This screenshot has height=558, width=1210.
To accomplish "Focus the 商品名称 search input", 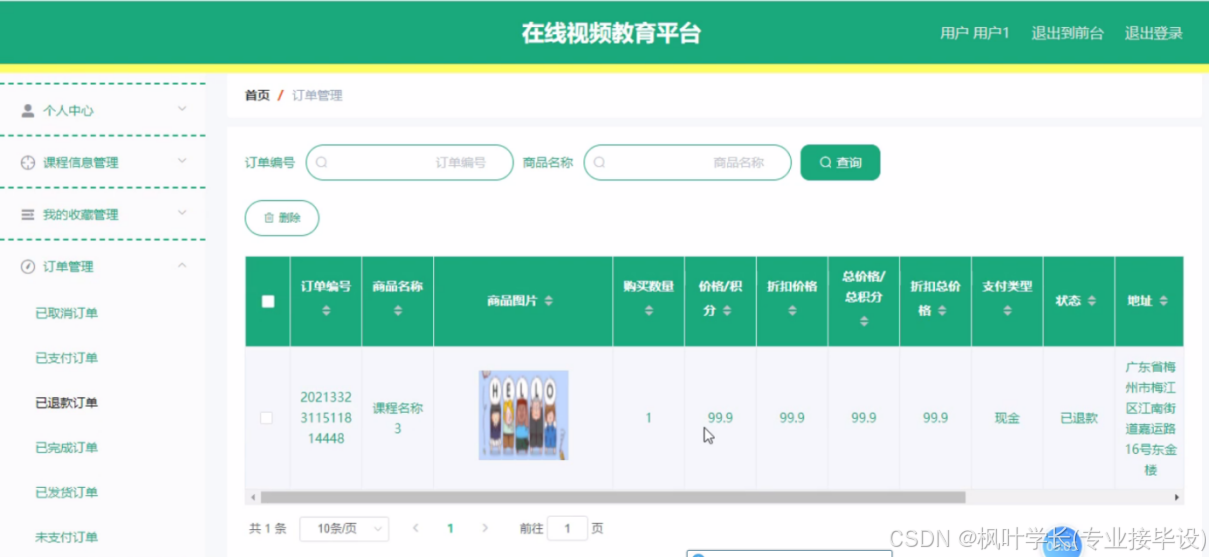I will pyautogui.click(x=687, y=162).
